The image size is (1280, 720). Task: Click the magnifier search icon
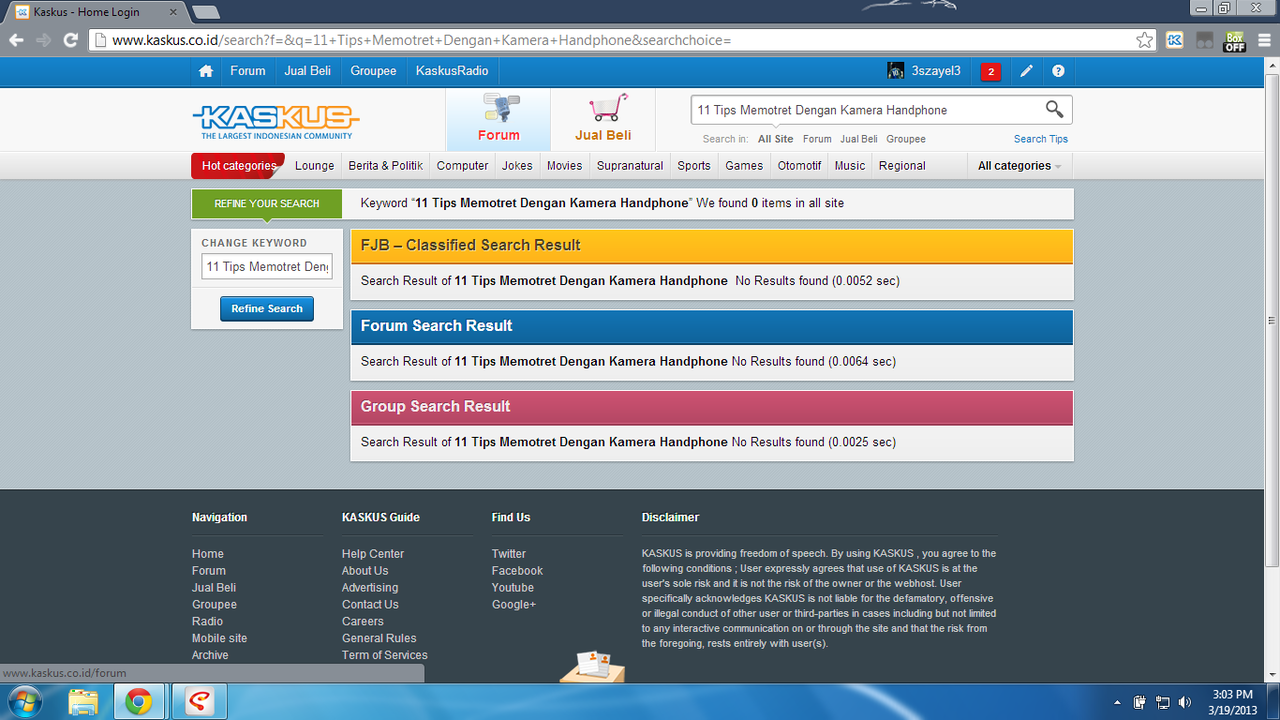pos(1054,109)
